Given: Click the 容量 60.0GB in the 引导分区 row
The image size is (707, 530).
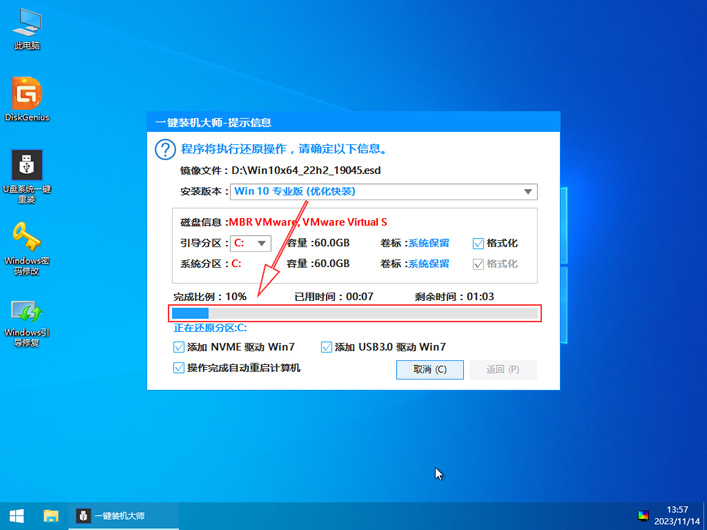Looking at the screenshot, I should click(318, 243).
